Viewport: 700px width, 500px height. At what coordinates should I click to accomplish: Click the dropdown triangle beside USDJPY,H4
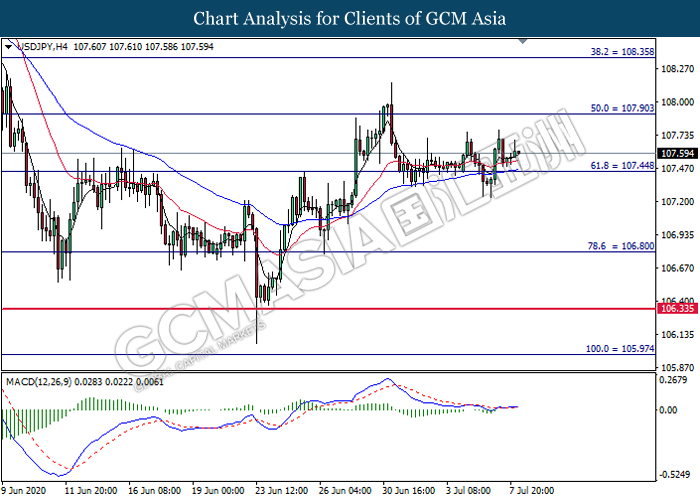(8, 46)
